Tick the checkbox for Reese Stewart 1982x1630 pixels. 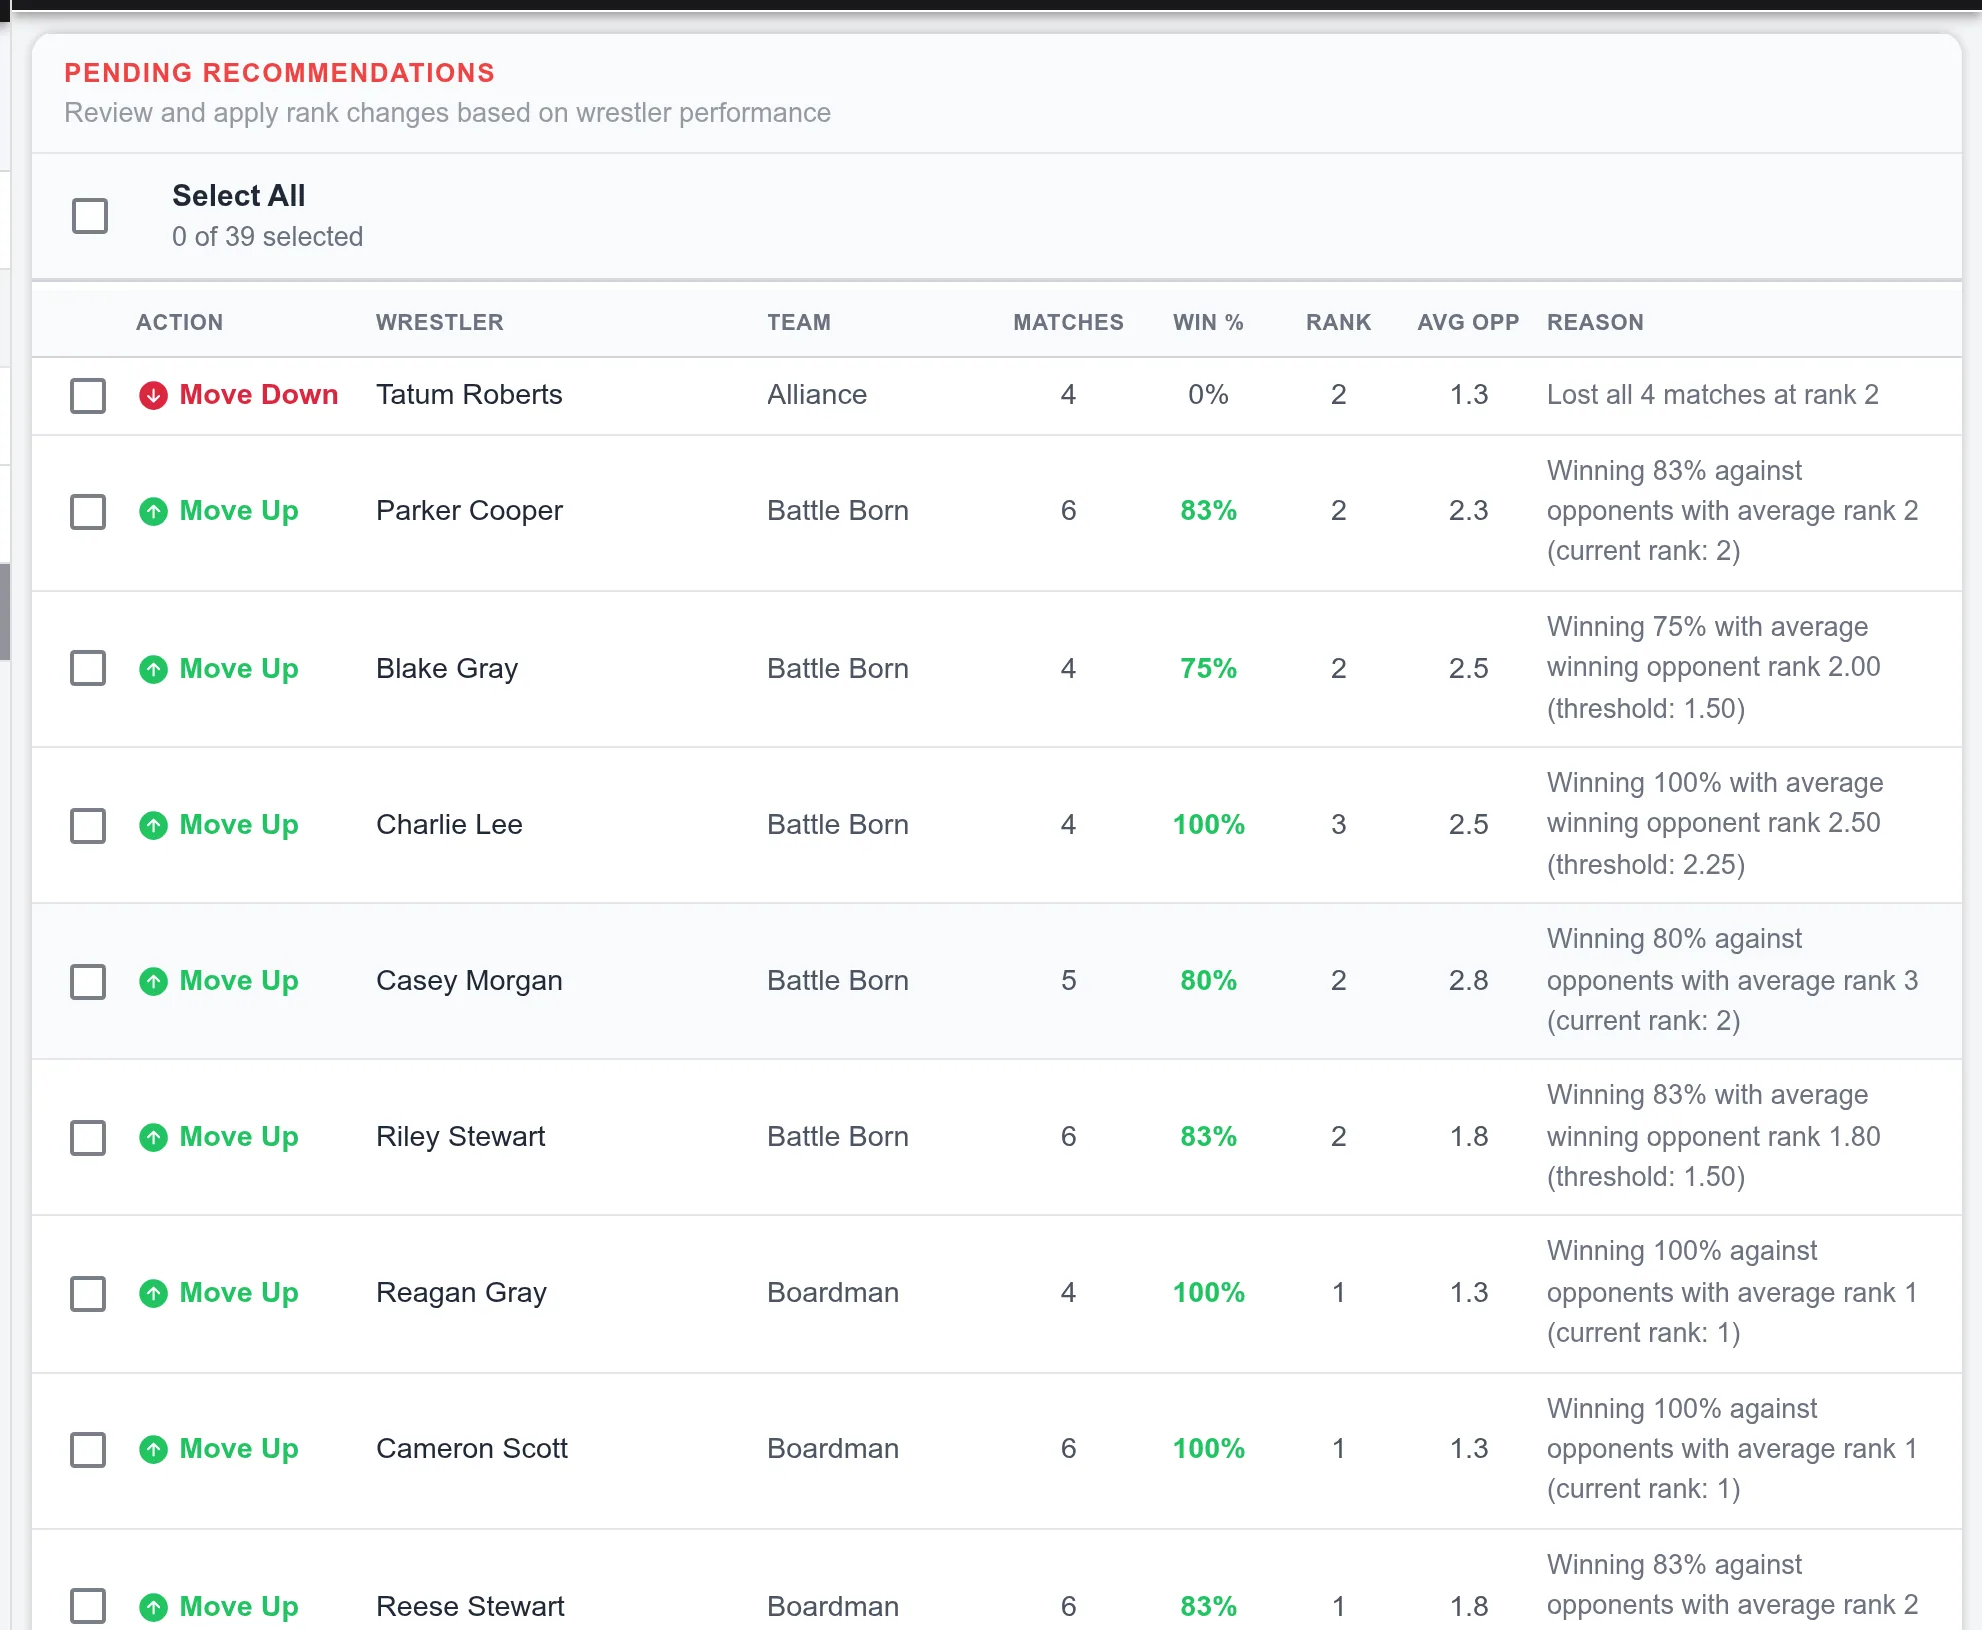[88, 1606]
